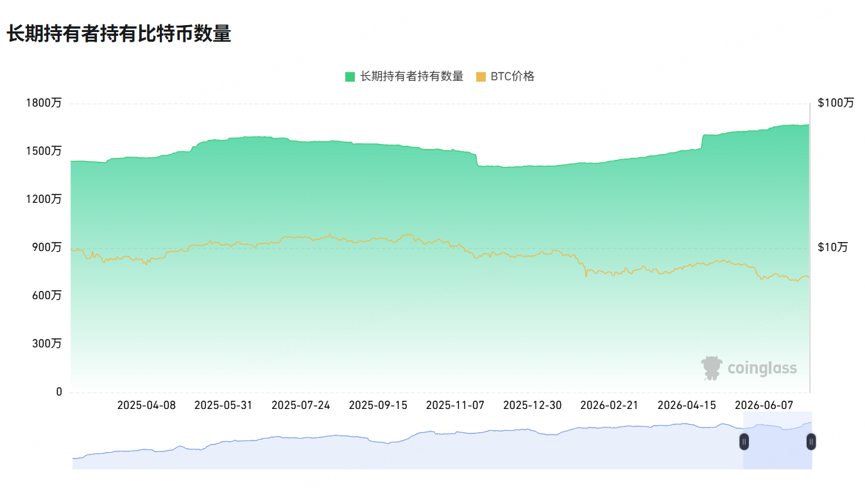865x495 pixels.
Task: Click the coinglass watermark logo icon
Action: coord(712,368)
